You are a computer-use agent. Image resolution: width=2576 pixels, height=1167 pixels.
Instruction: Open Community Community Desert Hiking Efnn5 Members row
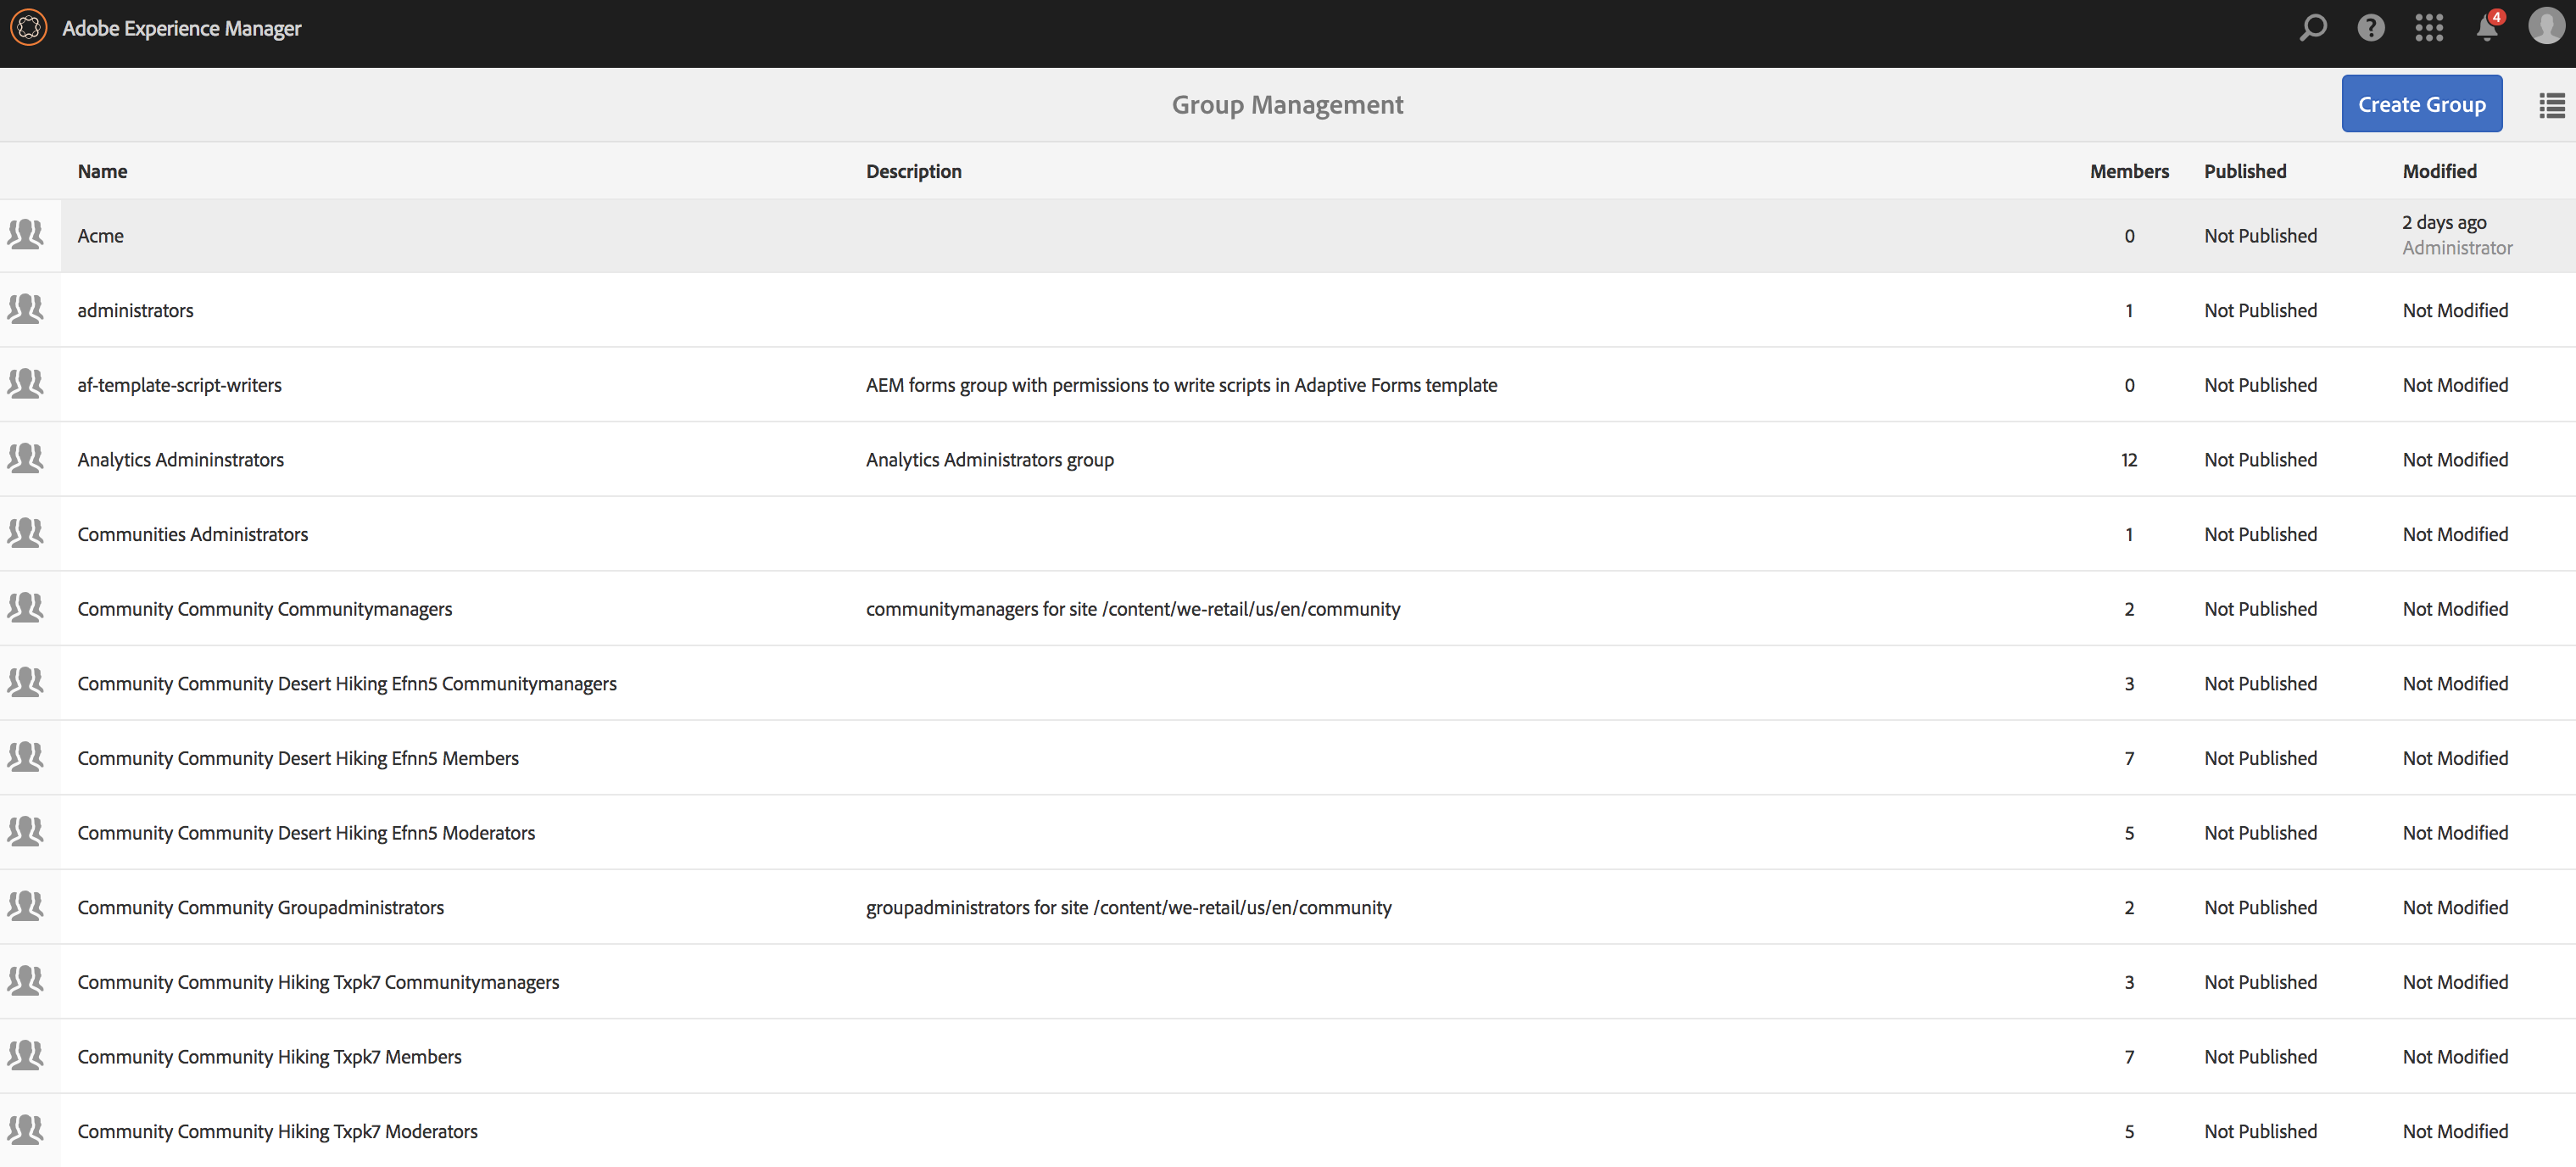[x=298, y=758]
